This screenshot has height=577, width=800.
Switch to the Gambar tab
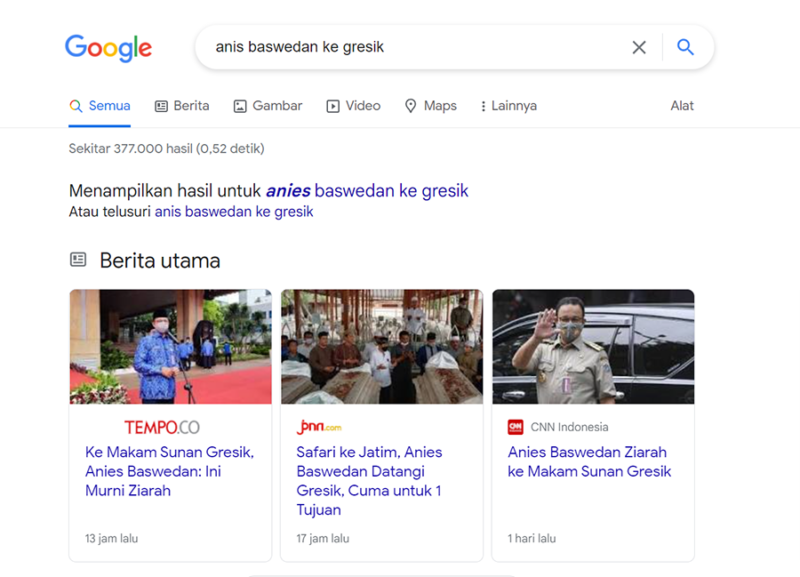[x=268, y=106]
